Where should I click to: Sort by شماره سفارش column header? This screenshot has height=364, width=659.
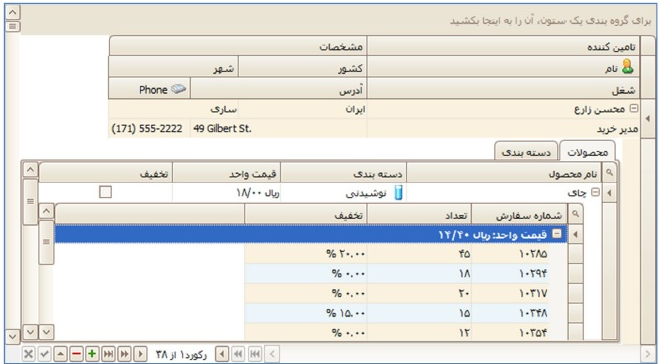(519, 215)
